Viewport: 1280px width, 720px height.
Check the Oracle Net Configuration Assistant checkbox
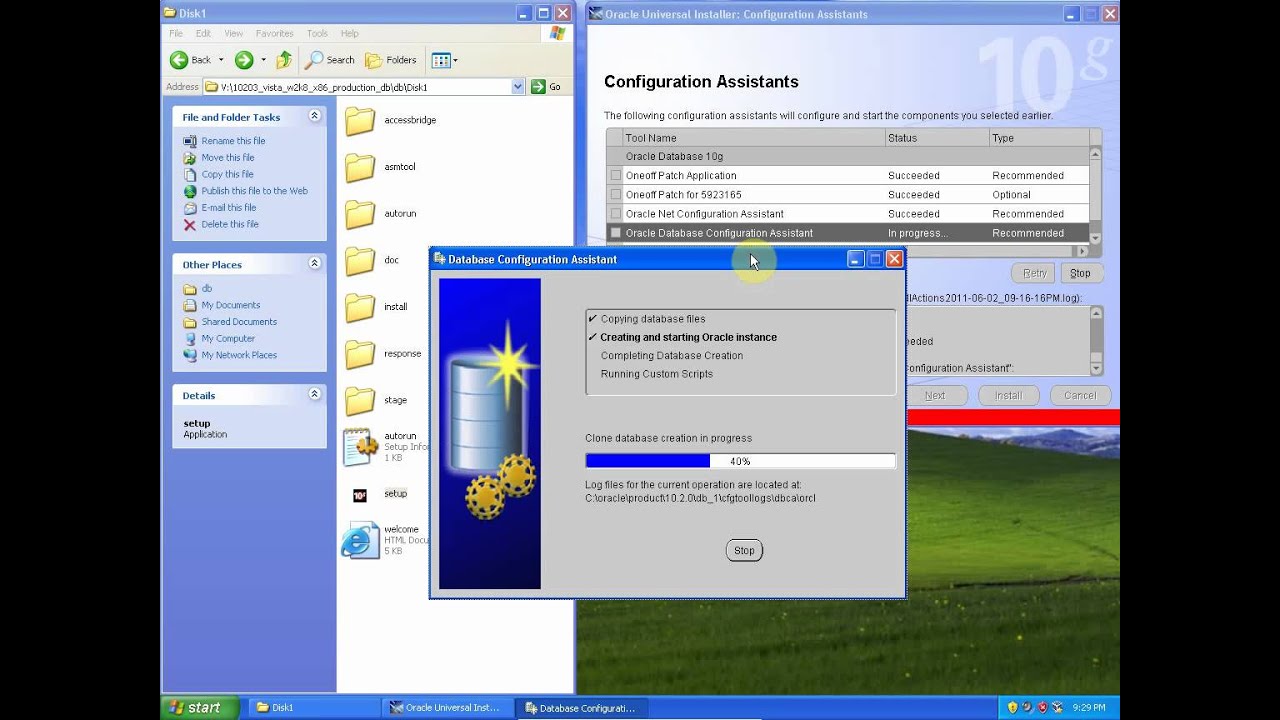point(616,214)
